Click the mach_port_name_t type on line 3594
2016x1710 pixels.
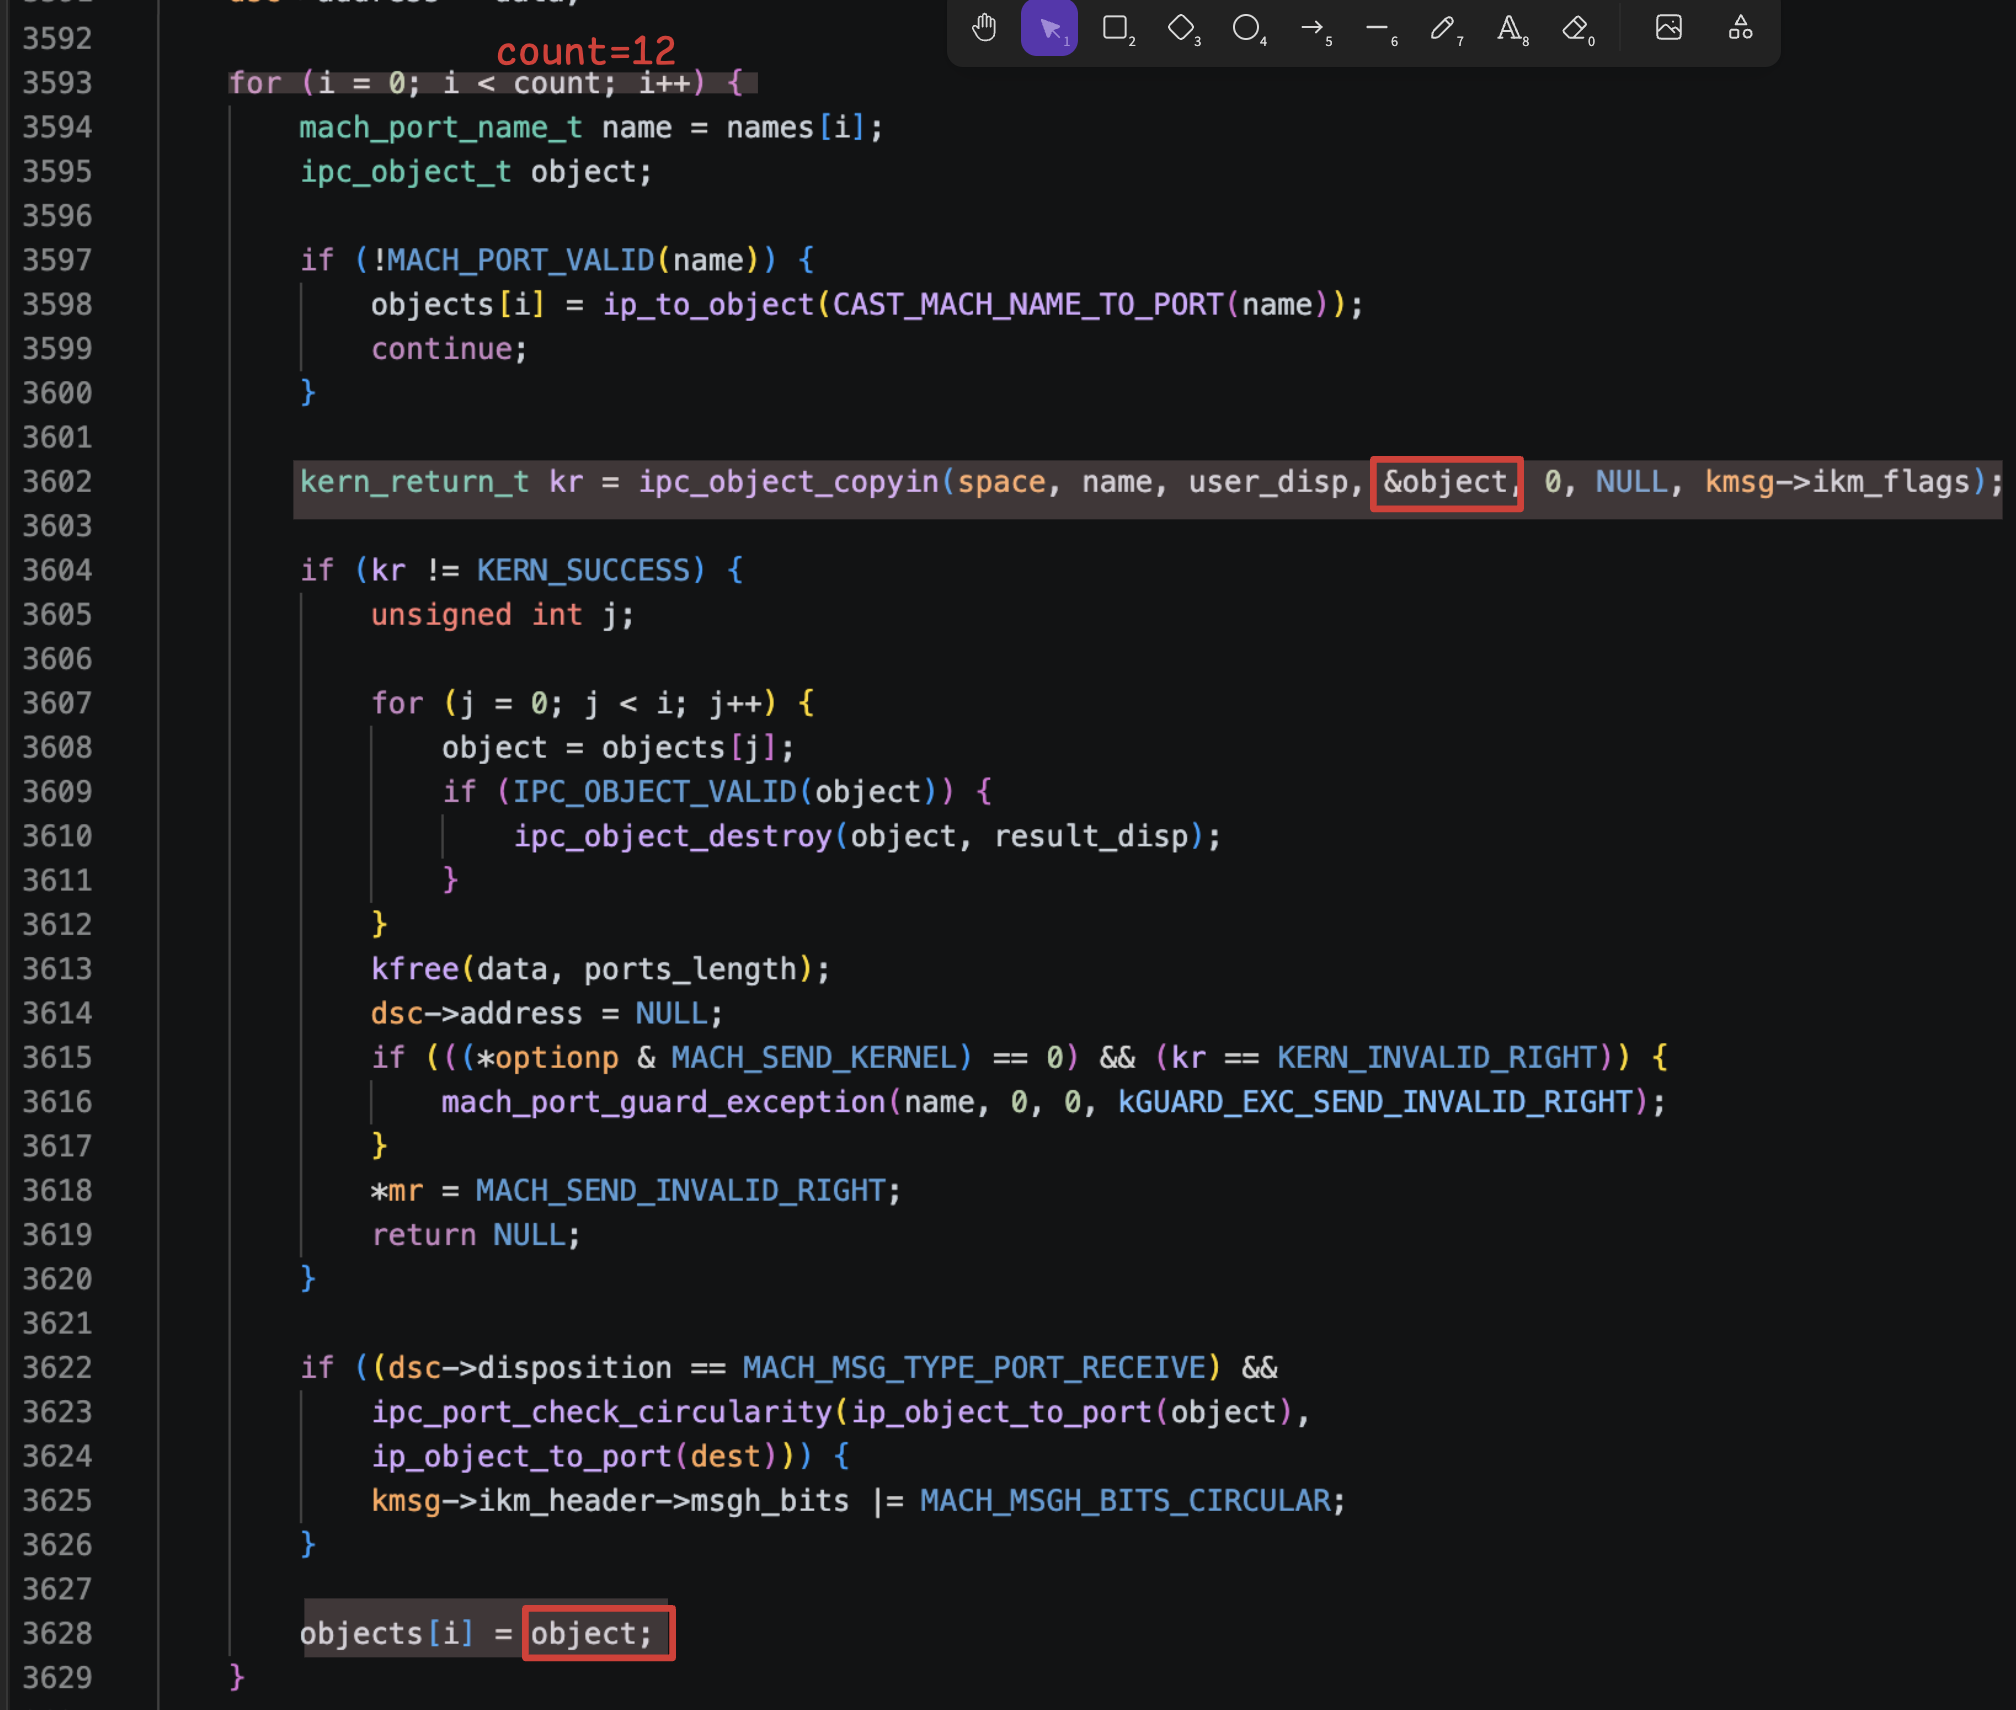[441, 128]
